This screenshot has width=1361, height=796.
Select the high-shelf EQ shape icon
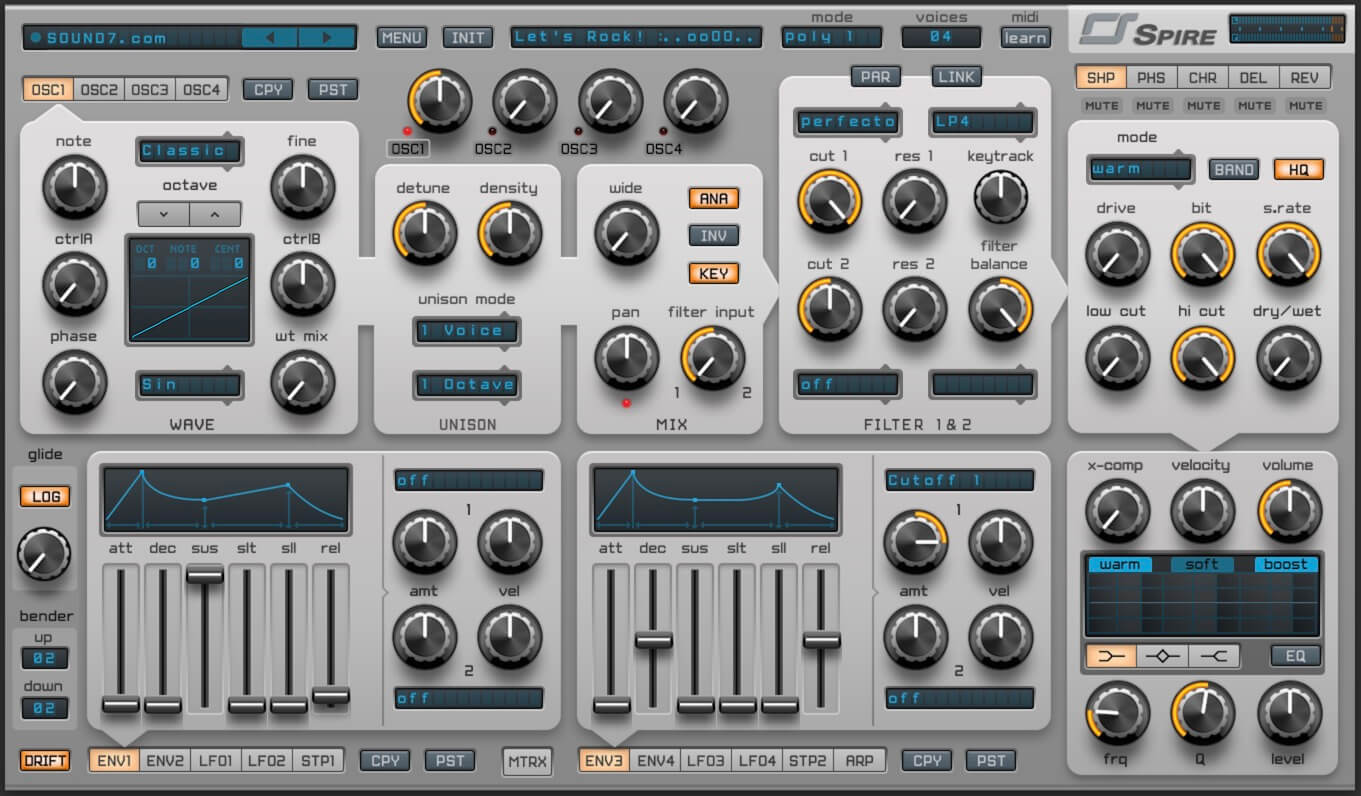[1214, 656]
